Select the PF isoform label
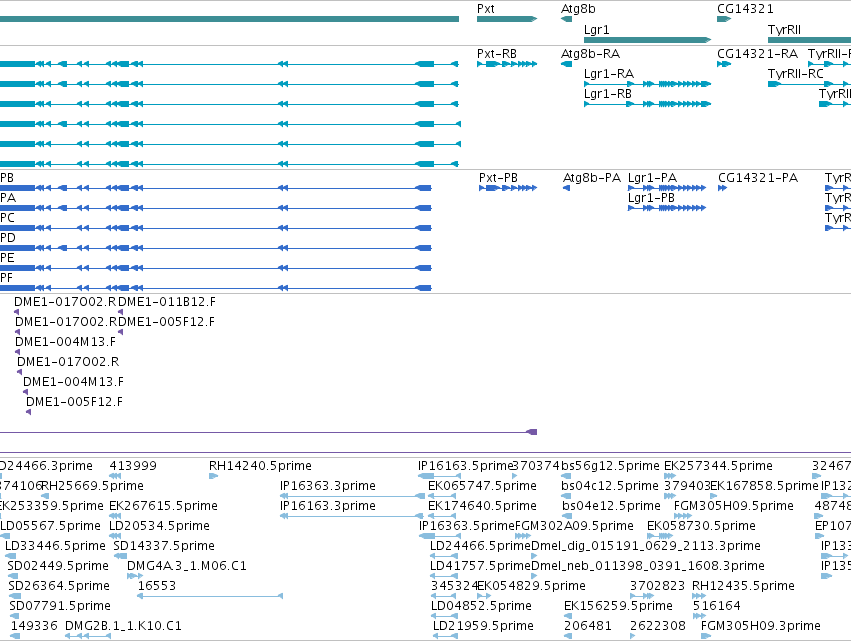851x641 pixels. (x=7, y=278)
